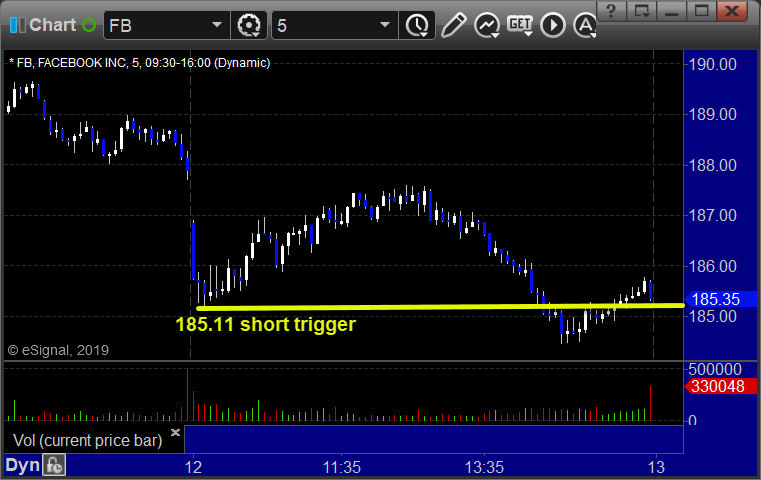Select the yellow horizontal trigger line
Screen dimensions: 761x480
click(x=440, y=307)
